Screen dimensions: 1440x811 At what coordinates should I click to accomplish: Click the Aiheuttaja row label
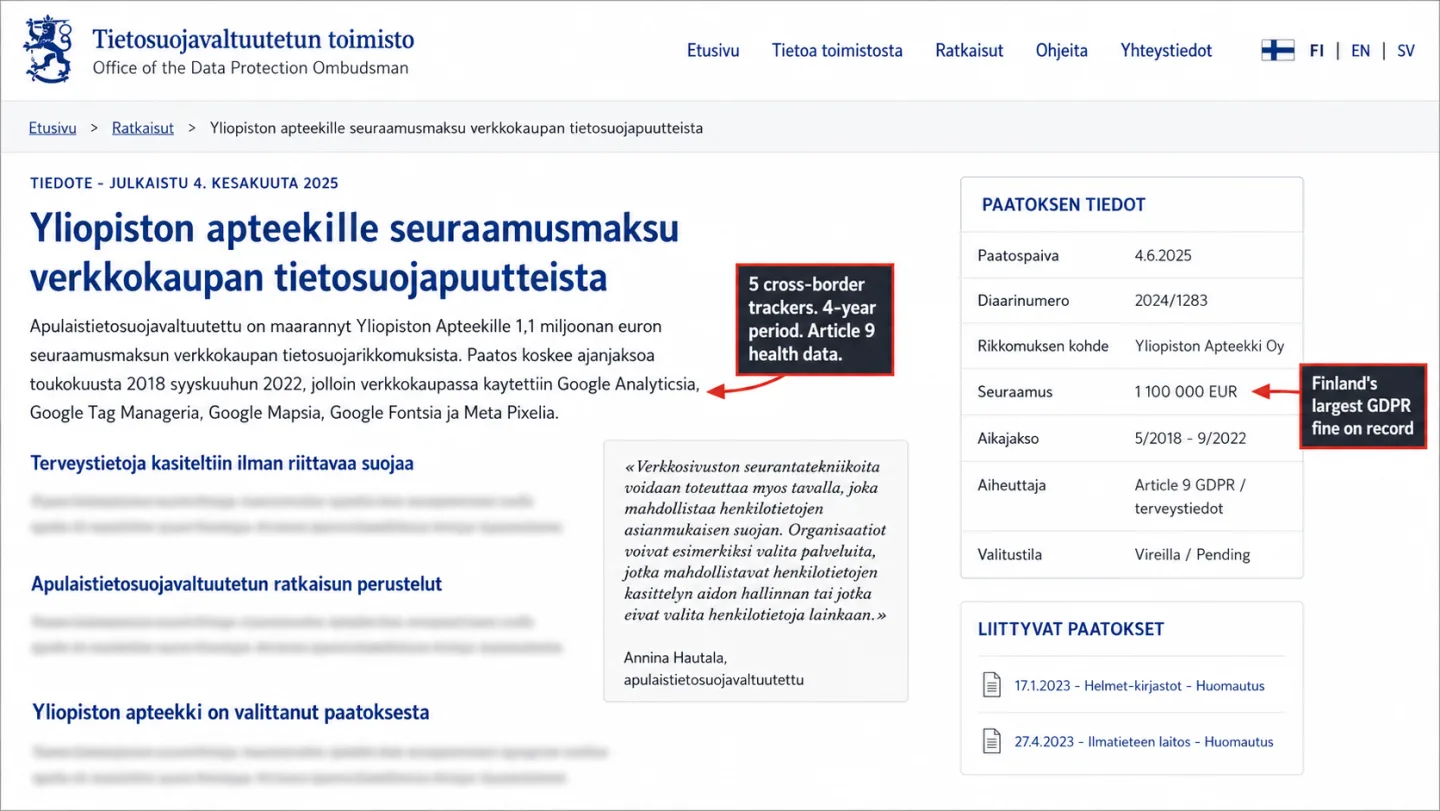[1011, 484]
